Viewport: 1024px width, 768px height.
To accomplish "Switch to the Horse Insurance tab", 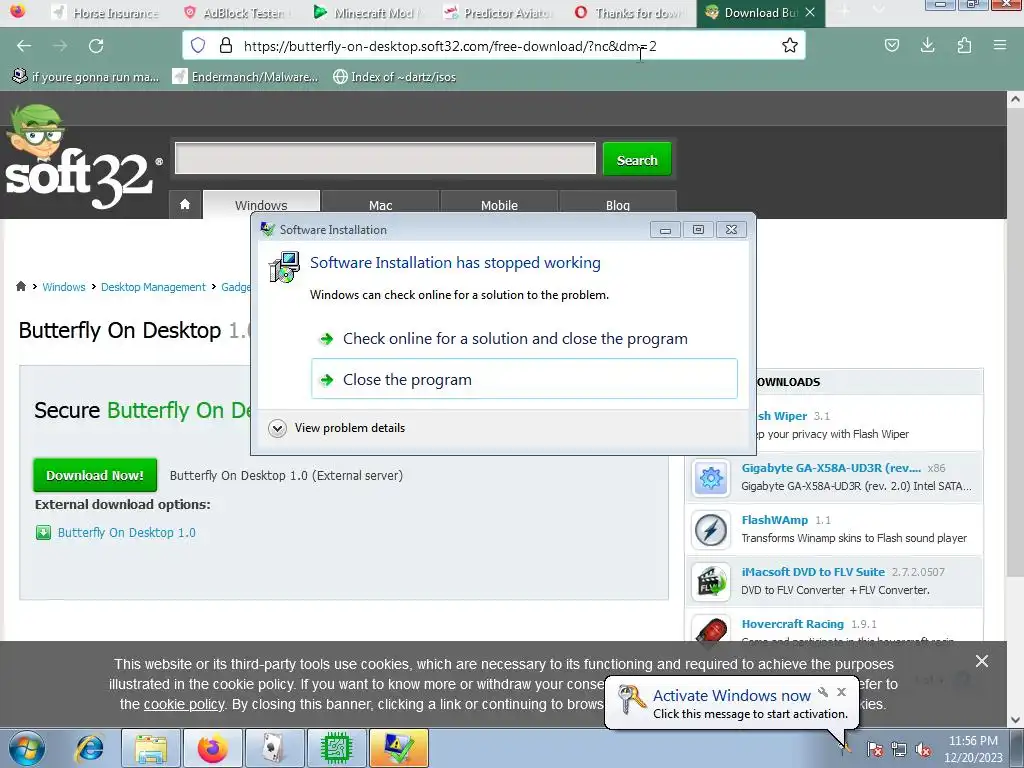I will pyautogui.click(x=106, y=12).
